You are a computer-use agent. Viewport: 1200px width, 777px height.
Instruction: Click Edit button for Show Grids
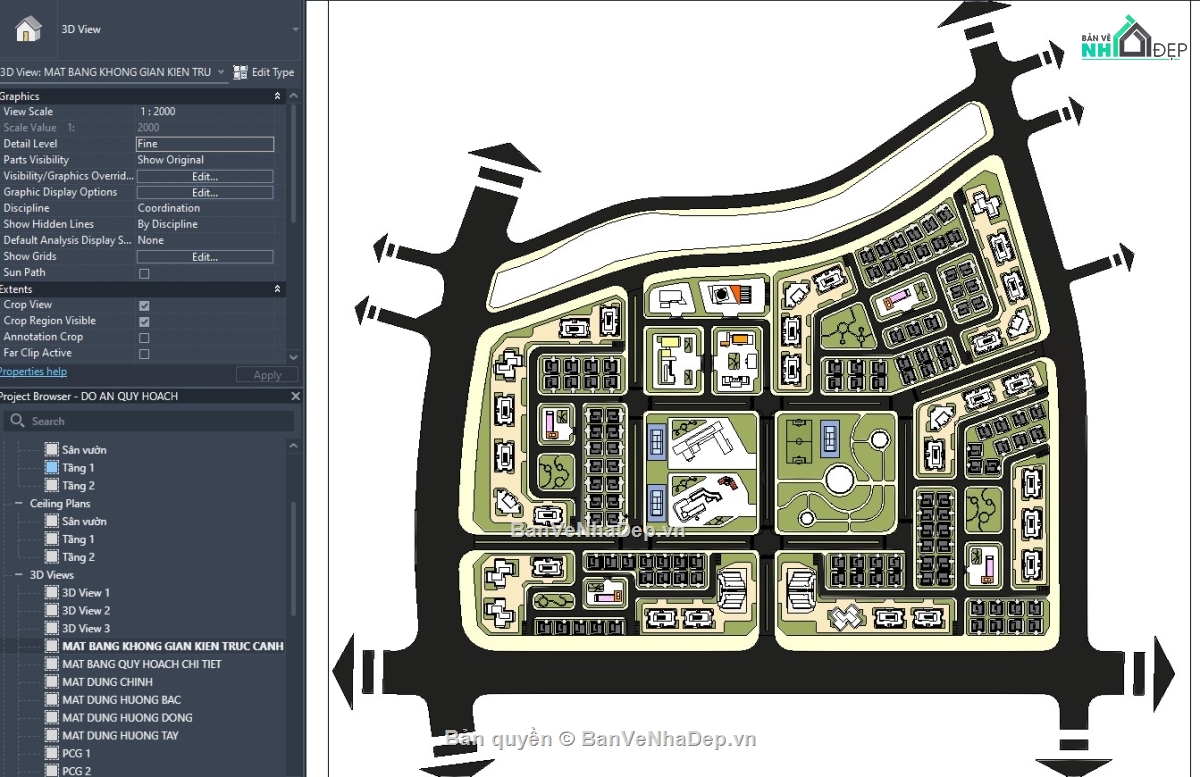(205, 257)
